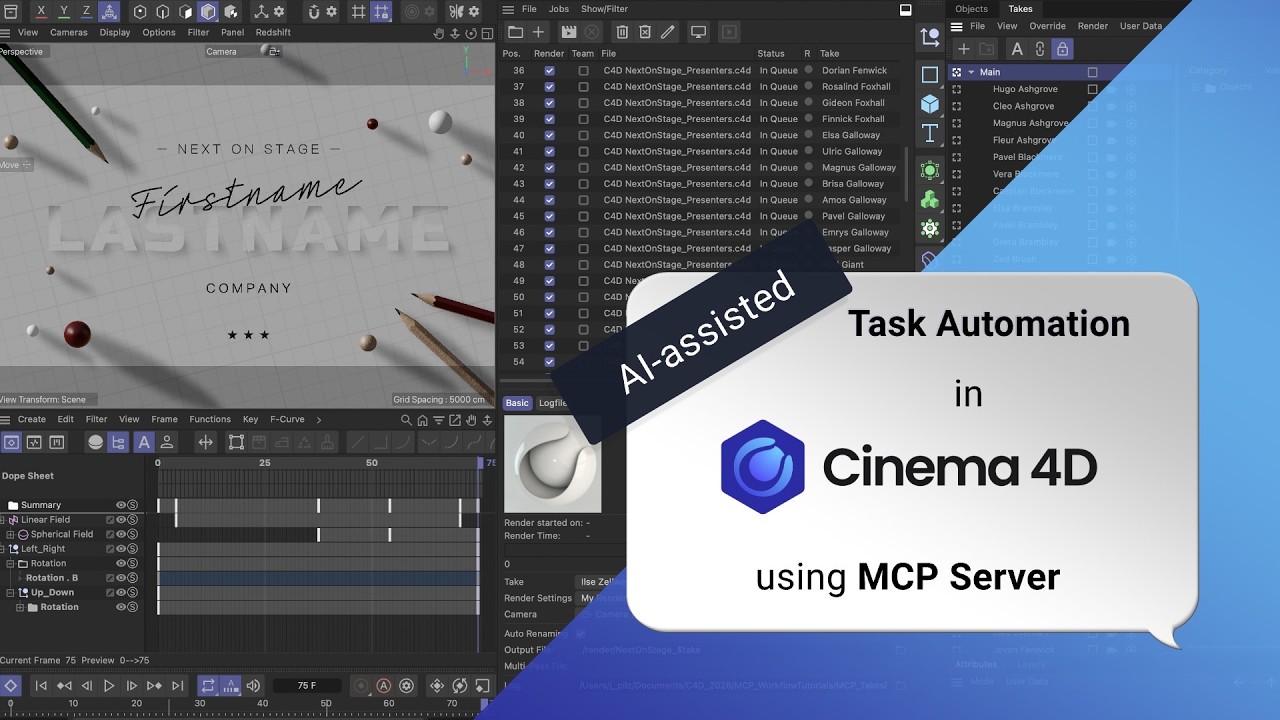Select the Text spline tool icon
The image size is (1280, 720).
pyautogui.click(x=930, y=133)
